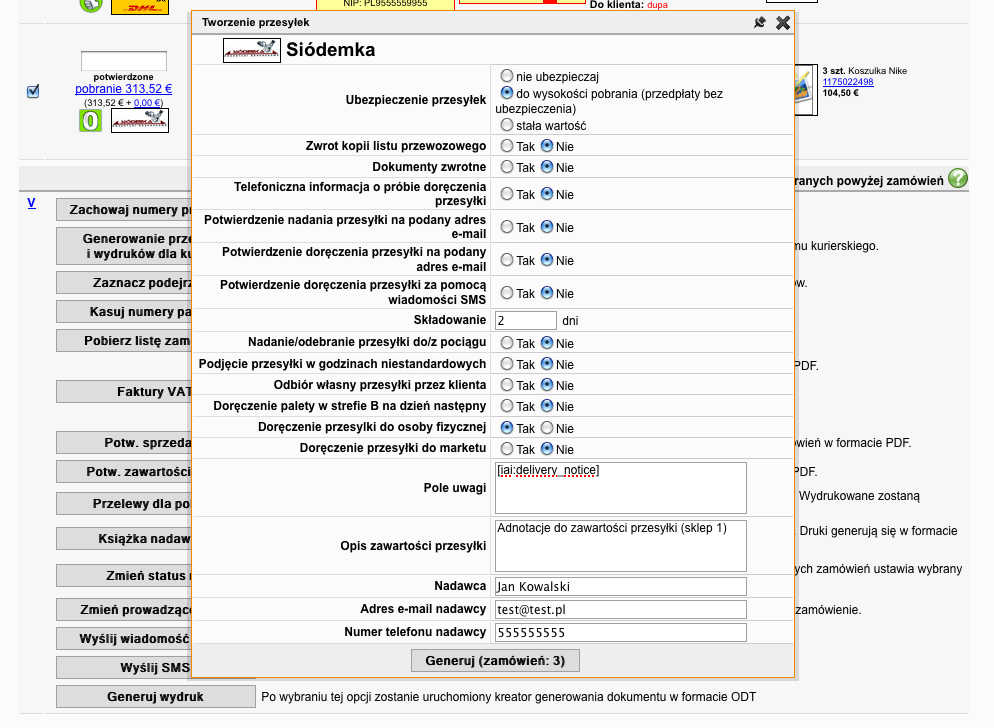
Task: Choose Nie for Doręczenie przesyłki do osoby fizycznej
Action: 547,428
